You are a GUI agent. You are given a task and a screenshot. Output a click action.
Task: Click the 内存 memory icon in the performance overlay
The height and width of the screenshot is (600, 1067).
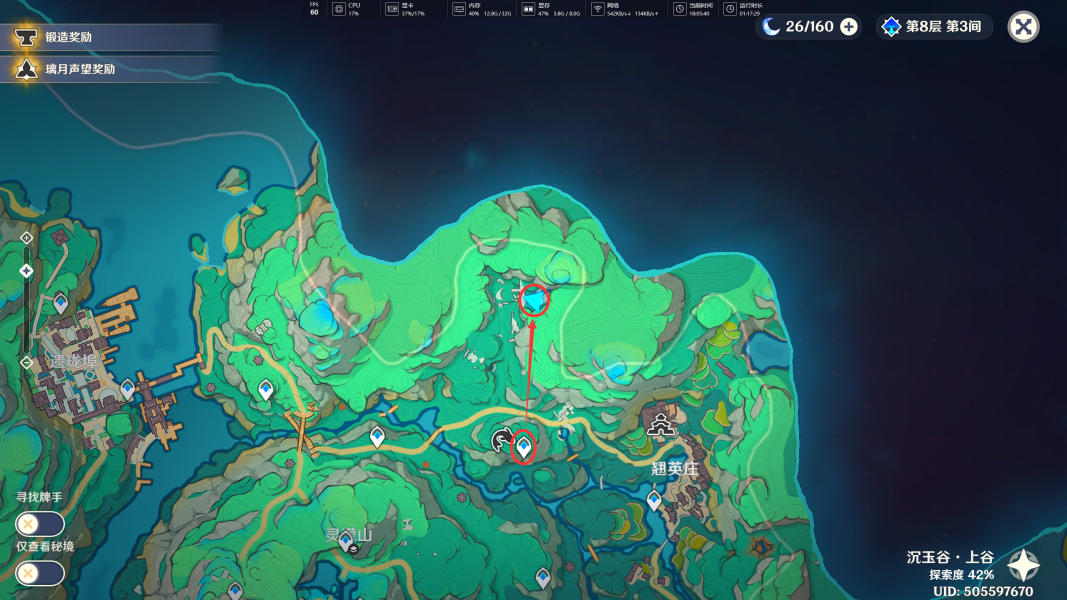tap(459, 9)
